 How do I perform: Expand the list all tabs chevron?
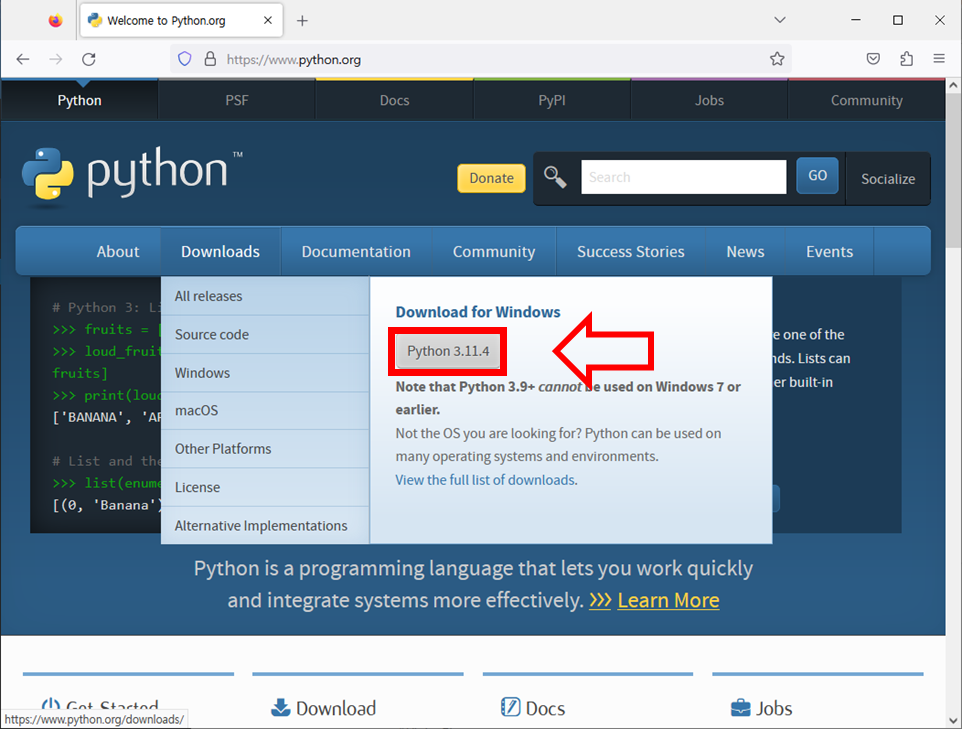pyautogui.click(x=780, y=20)
